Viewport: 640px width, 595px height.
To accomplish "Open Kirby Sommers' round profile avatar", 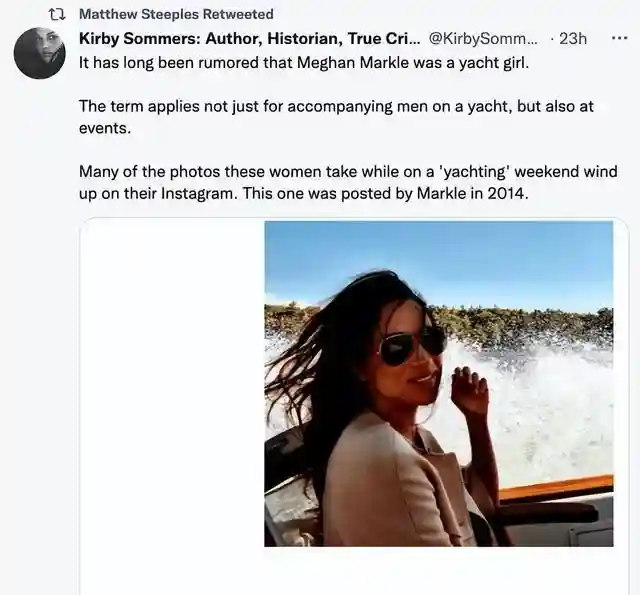I will pyautogui.click(x=40, y=53).
